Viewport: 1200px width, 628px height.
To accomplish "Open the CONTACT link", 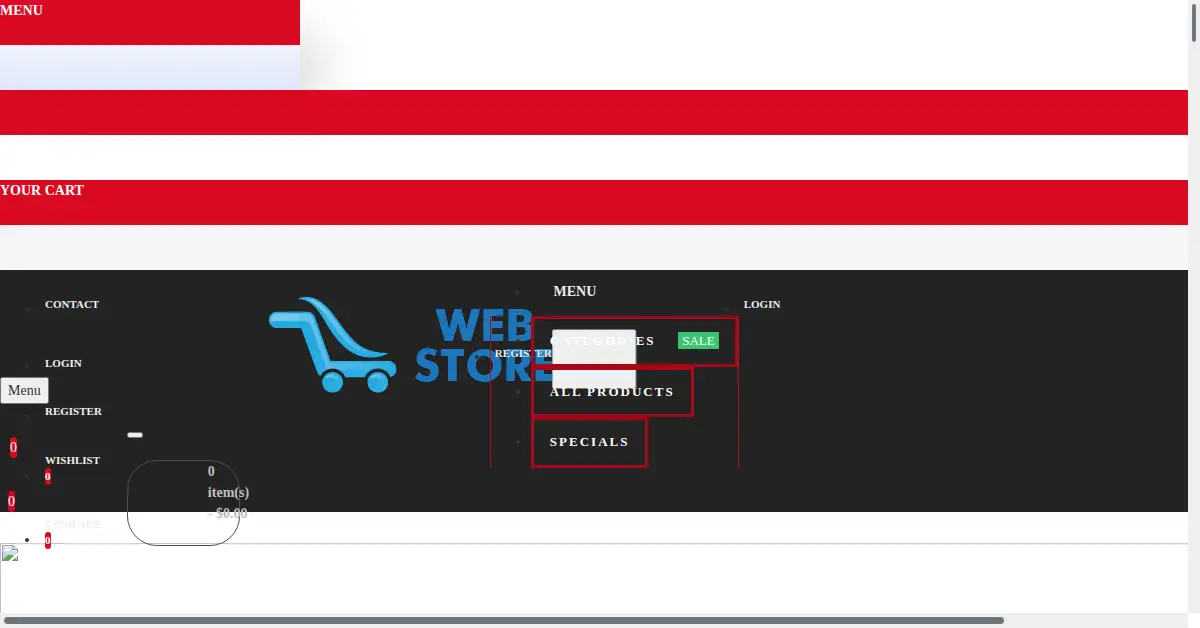I will pos(72,304).
